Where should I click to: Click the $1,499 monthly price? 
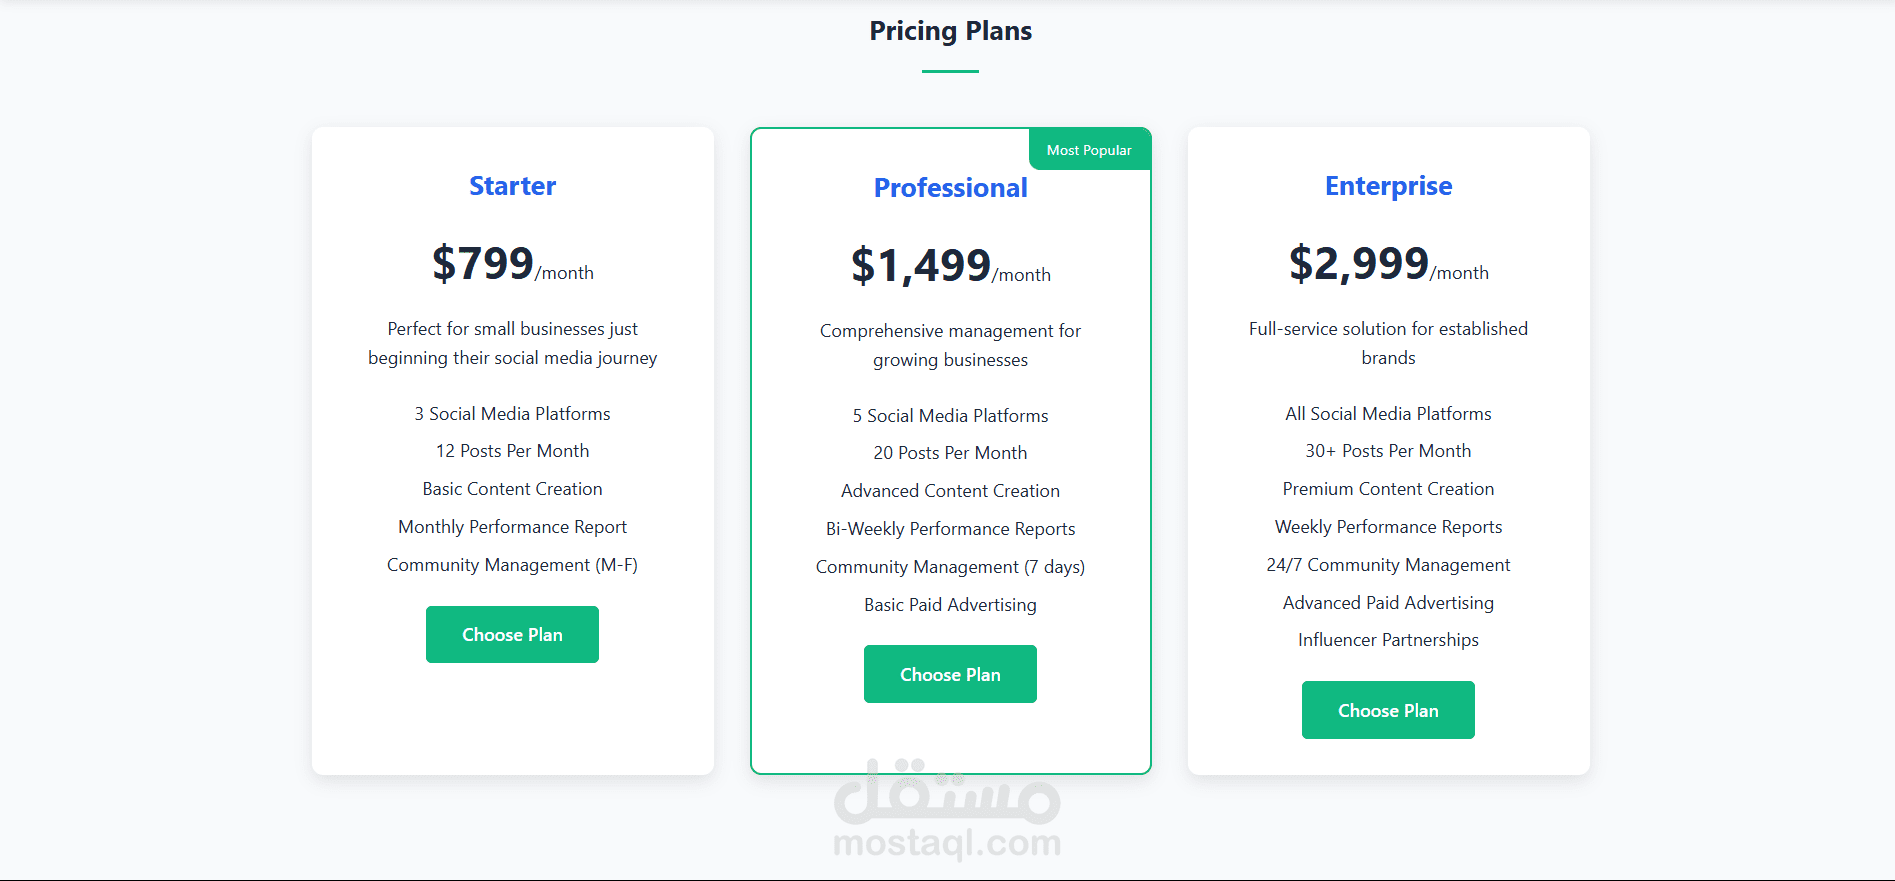pyautogui.click(x=921, y=266)
